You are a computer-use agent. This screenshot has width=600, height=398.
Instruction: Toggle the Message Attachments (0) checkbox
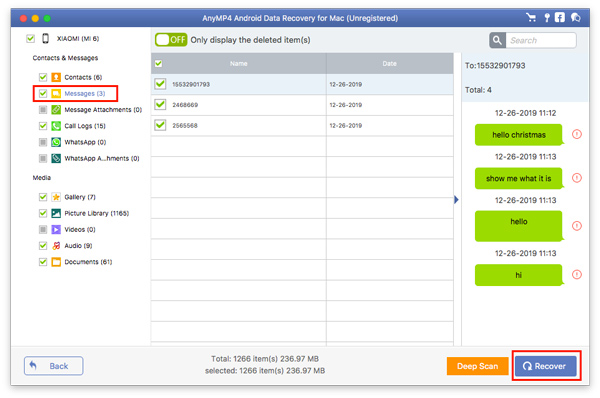[x=43, y=110]
